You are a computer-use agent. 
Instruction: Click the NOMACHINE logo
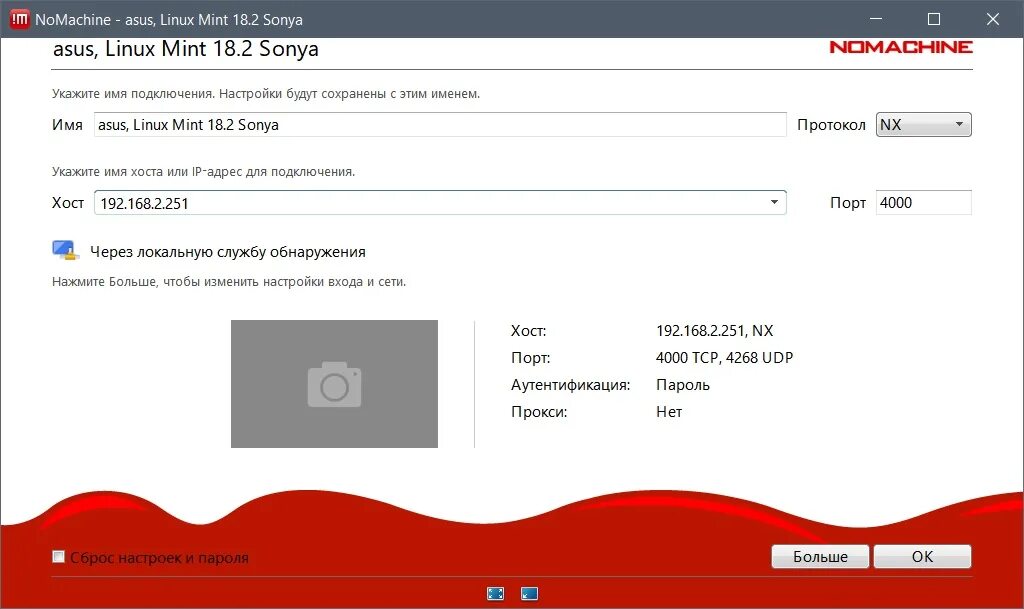pos(901,47)
